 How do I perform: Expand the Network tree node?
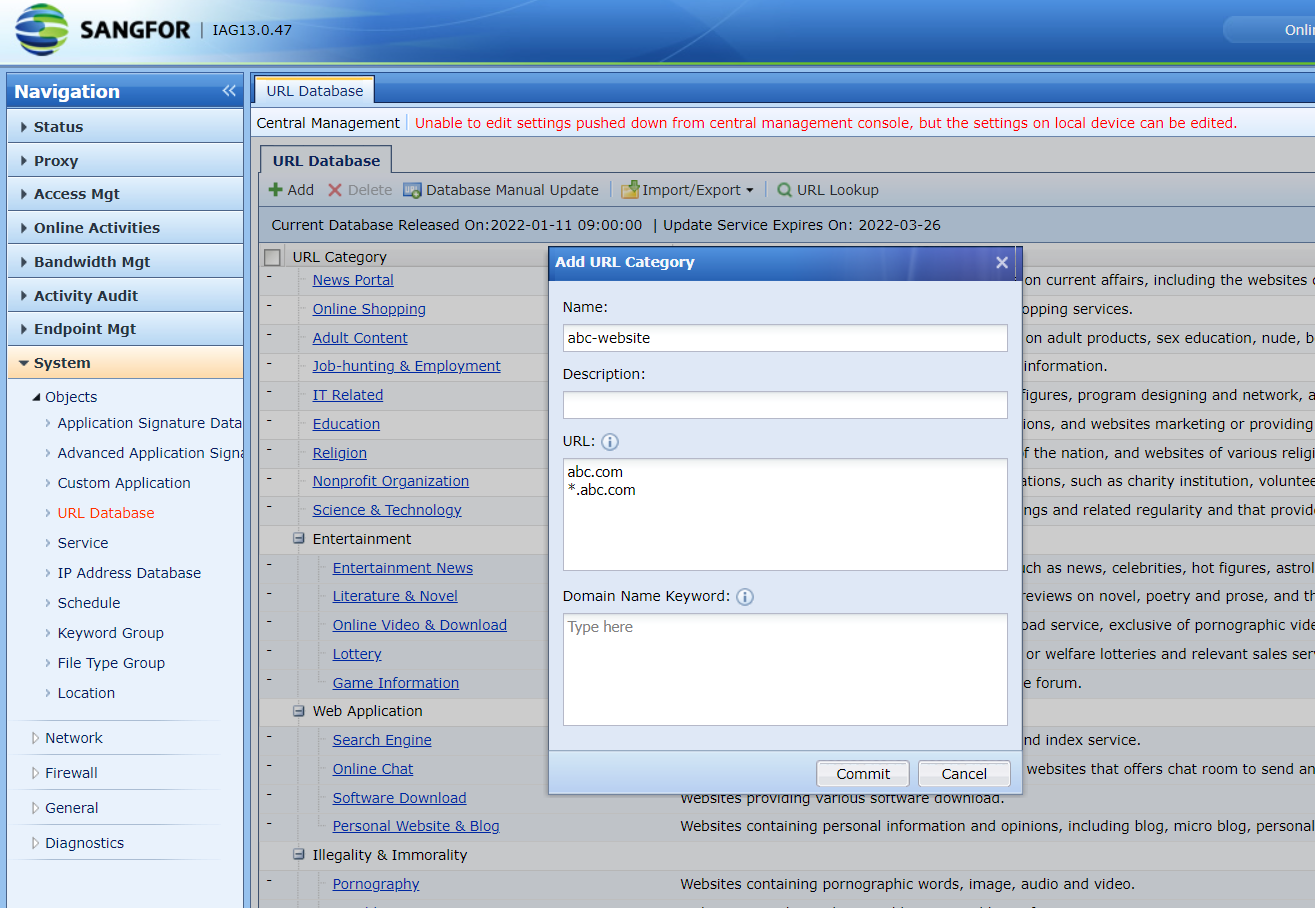coord(36,738)
